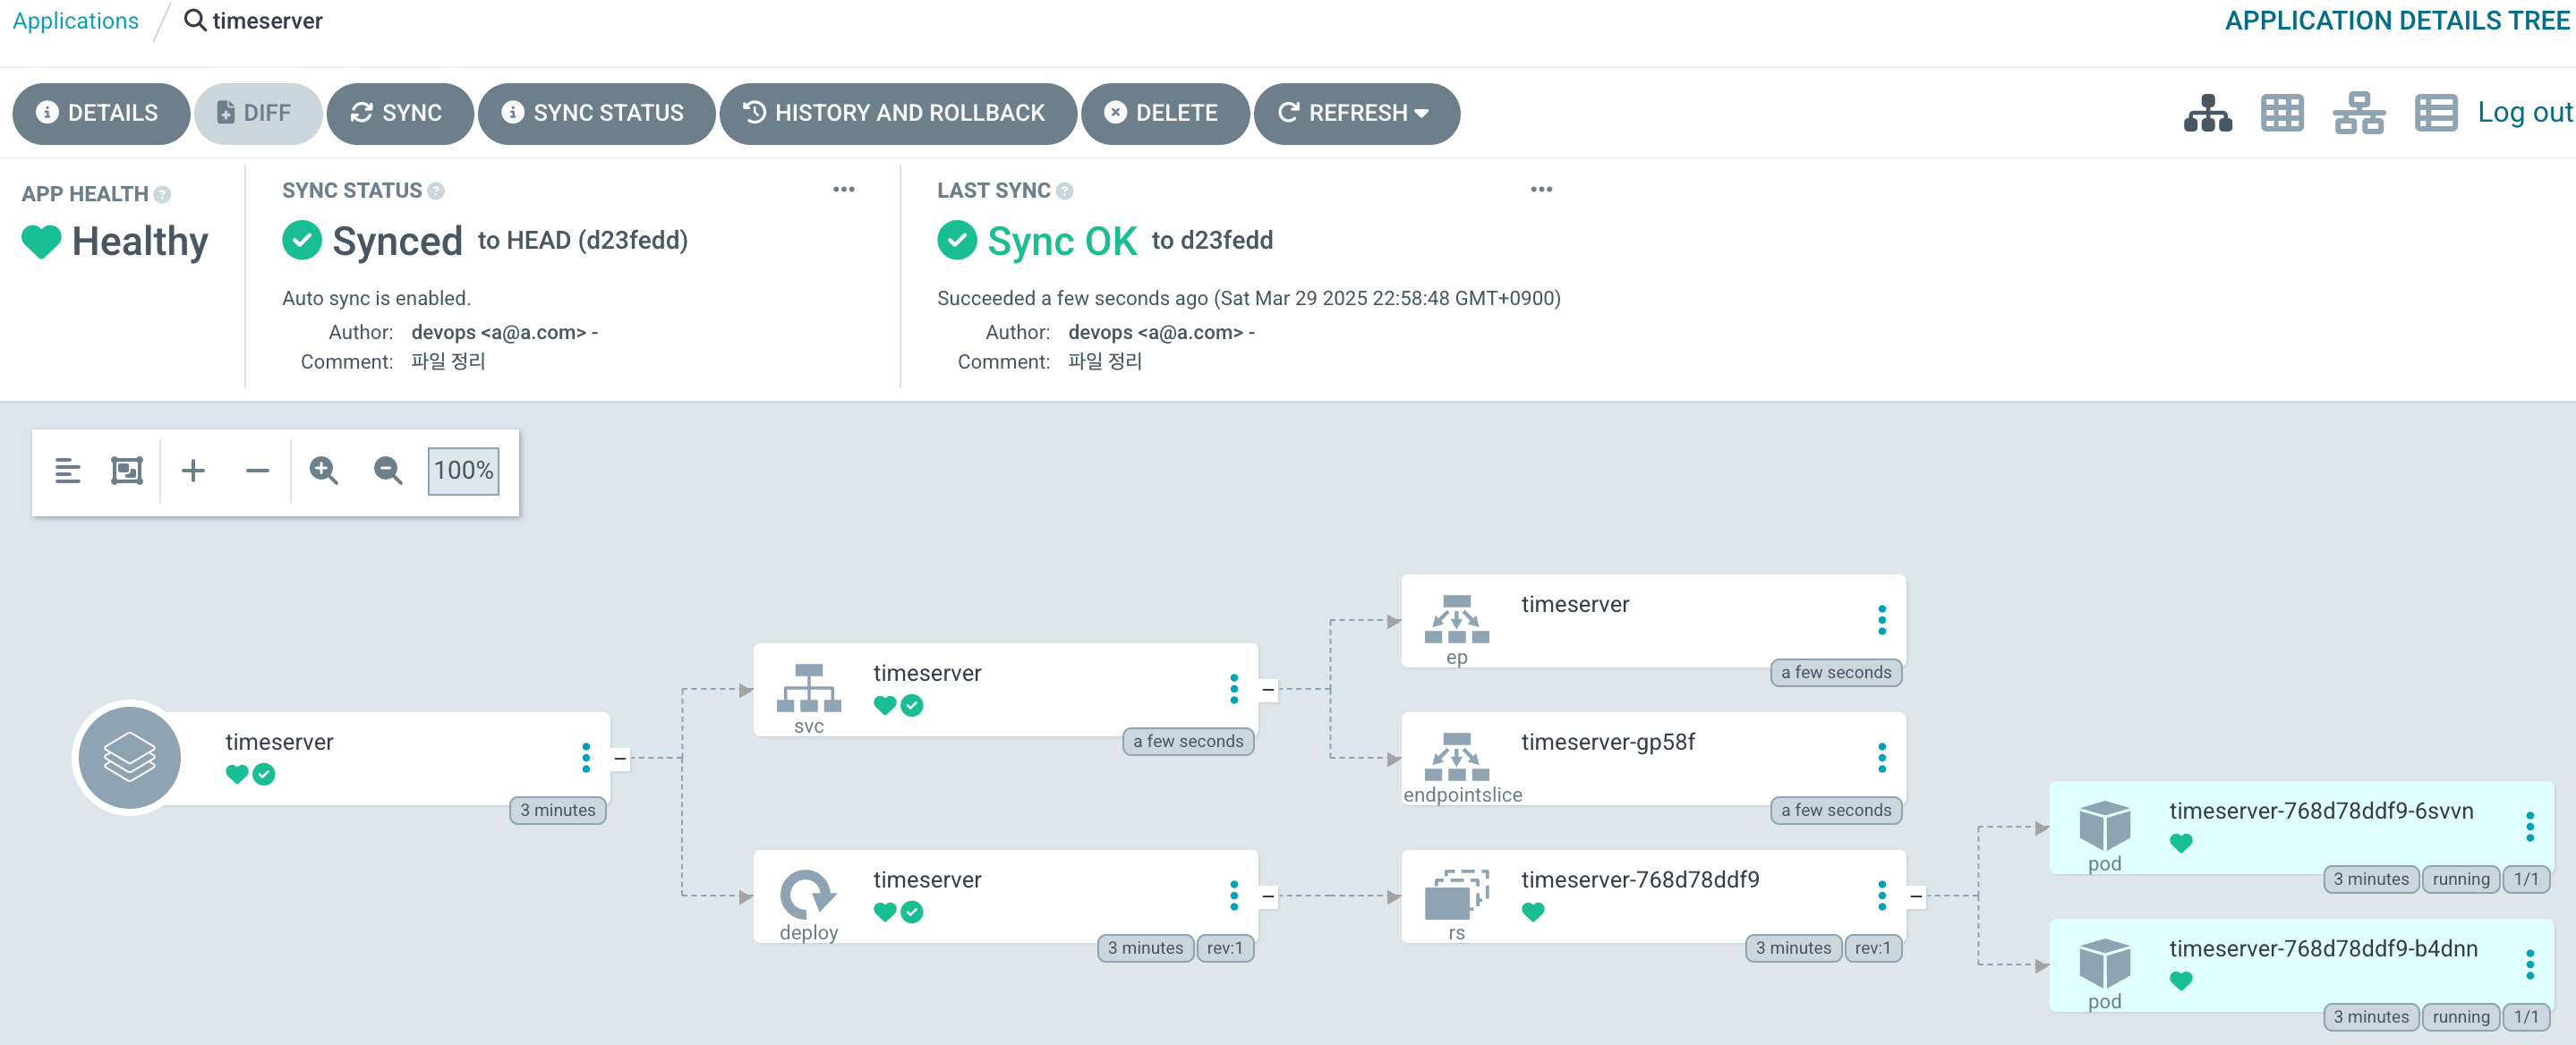Zoom in on the resource graph
Viewport: 2576px width, 1045px height.
(x=323, y=470)
